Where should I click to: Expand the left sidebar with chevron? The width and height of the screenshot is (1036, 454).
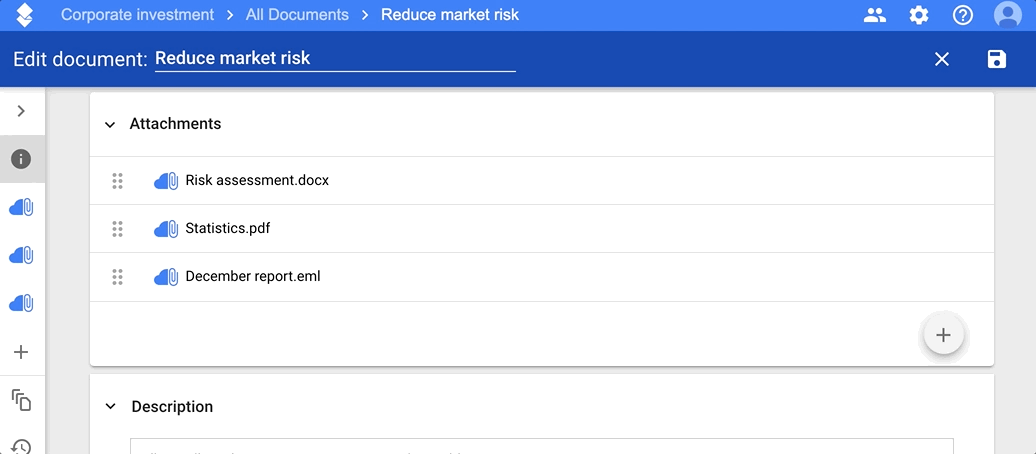pos(21,111)
